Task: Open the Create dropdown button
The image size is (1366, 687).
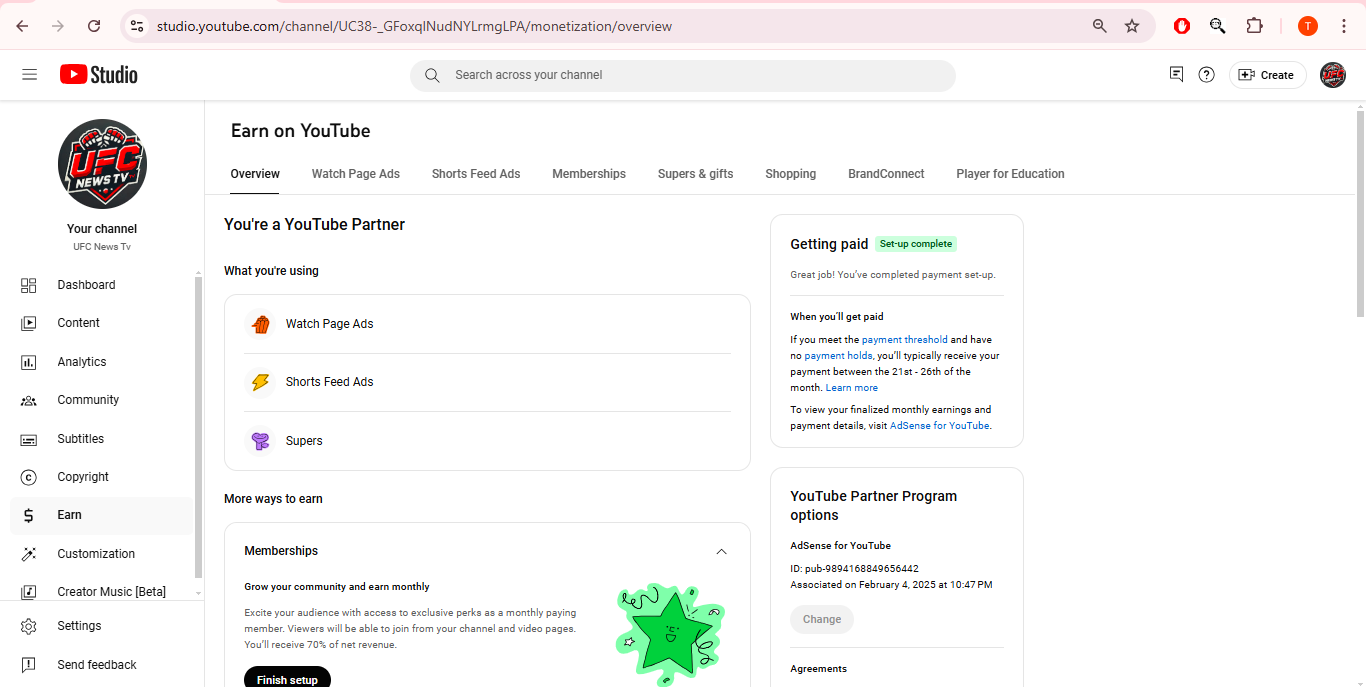Action: (x=1267, y=75)
